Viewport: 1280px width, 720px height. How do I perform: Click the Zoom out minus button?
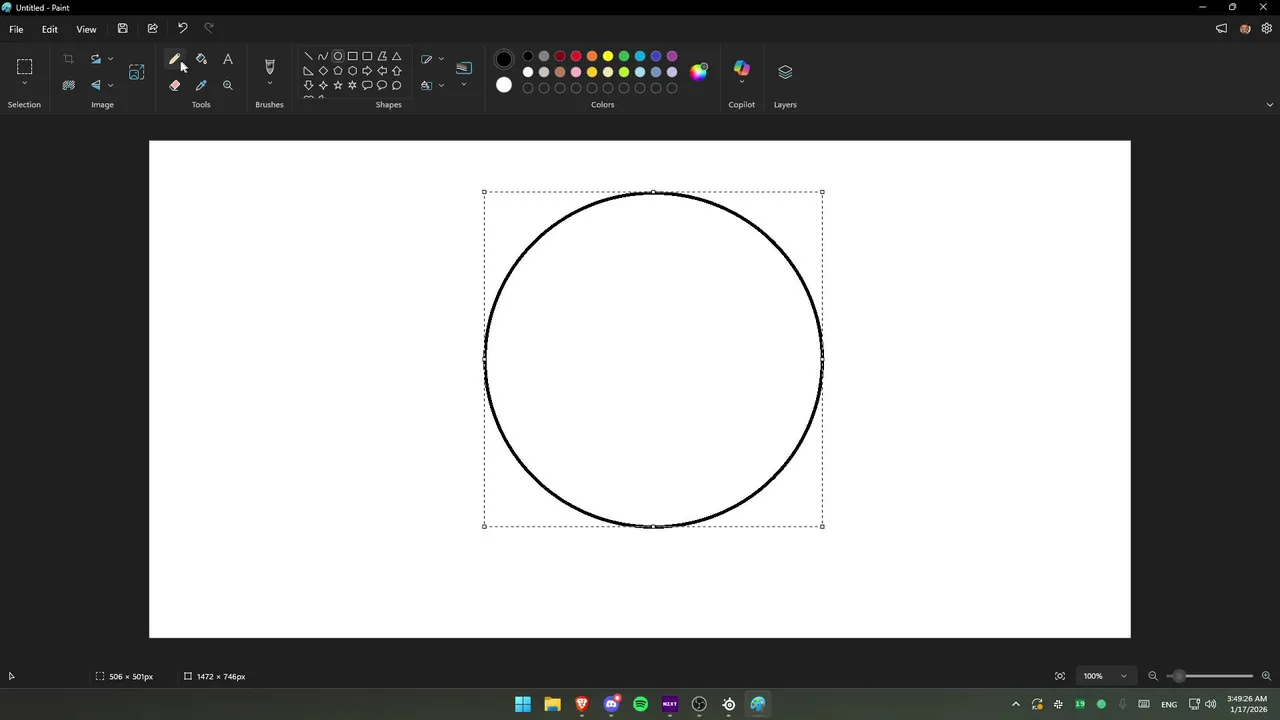pyautogui.click(x=1153, y=676)
